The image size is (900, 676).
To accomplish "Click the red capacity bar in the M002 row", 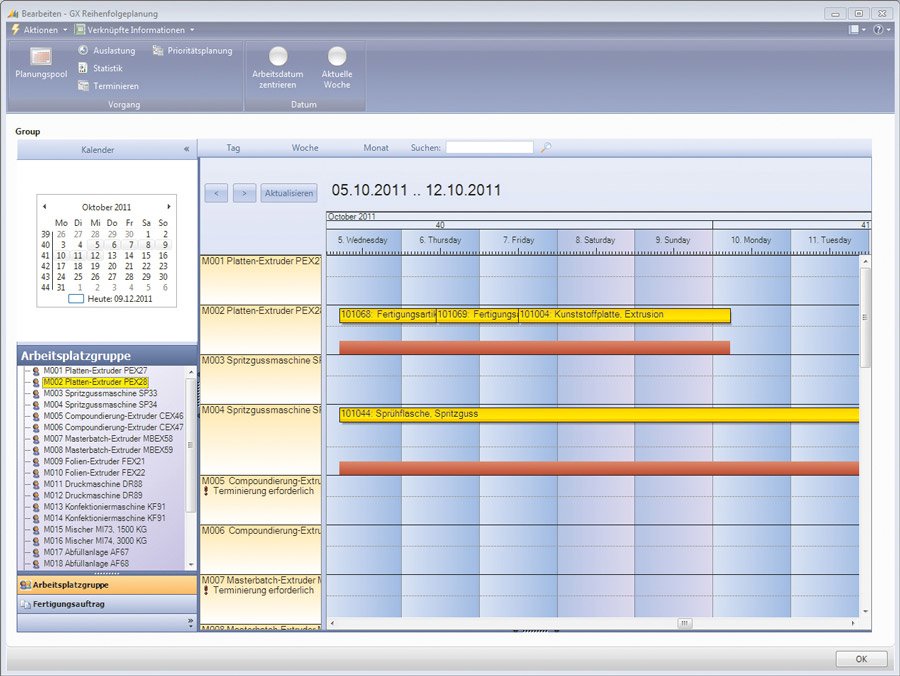I will coord(534,348).
